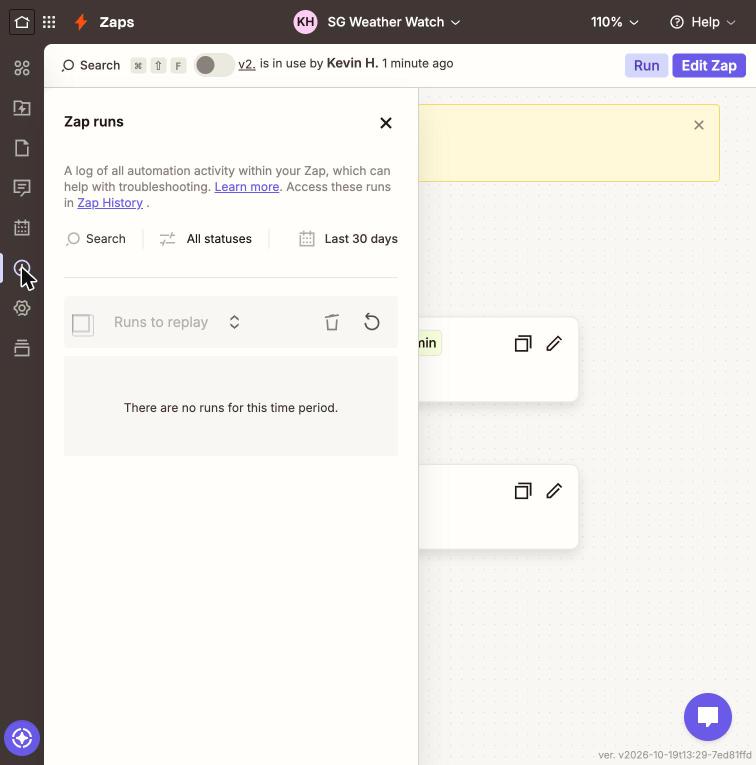Click the duplicate icon on second step card
The image size is (756, 765).
pyautogui.click(x=523, y=491)
